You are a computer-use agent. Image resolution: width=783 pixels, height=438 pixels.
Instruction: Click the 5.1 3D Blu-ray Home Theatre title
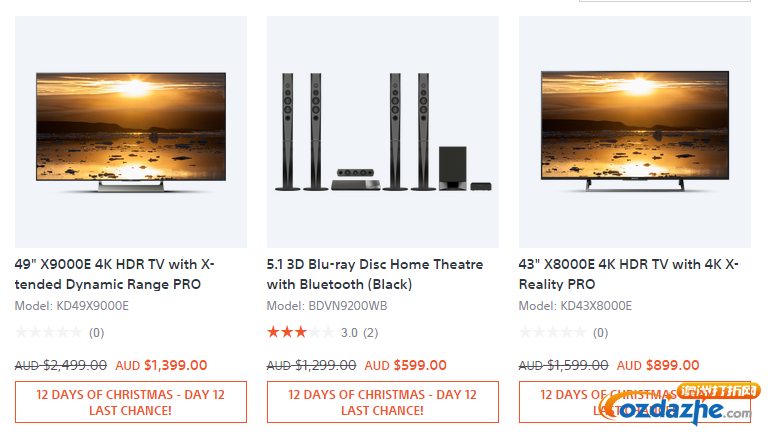click(375, 274)
